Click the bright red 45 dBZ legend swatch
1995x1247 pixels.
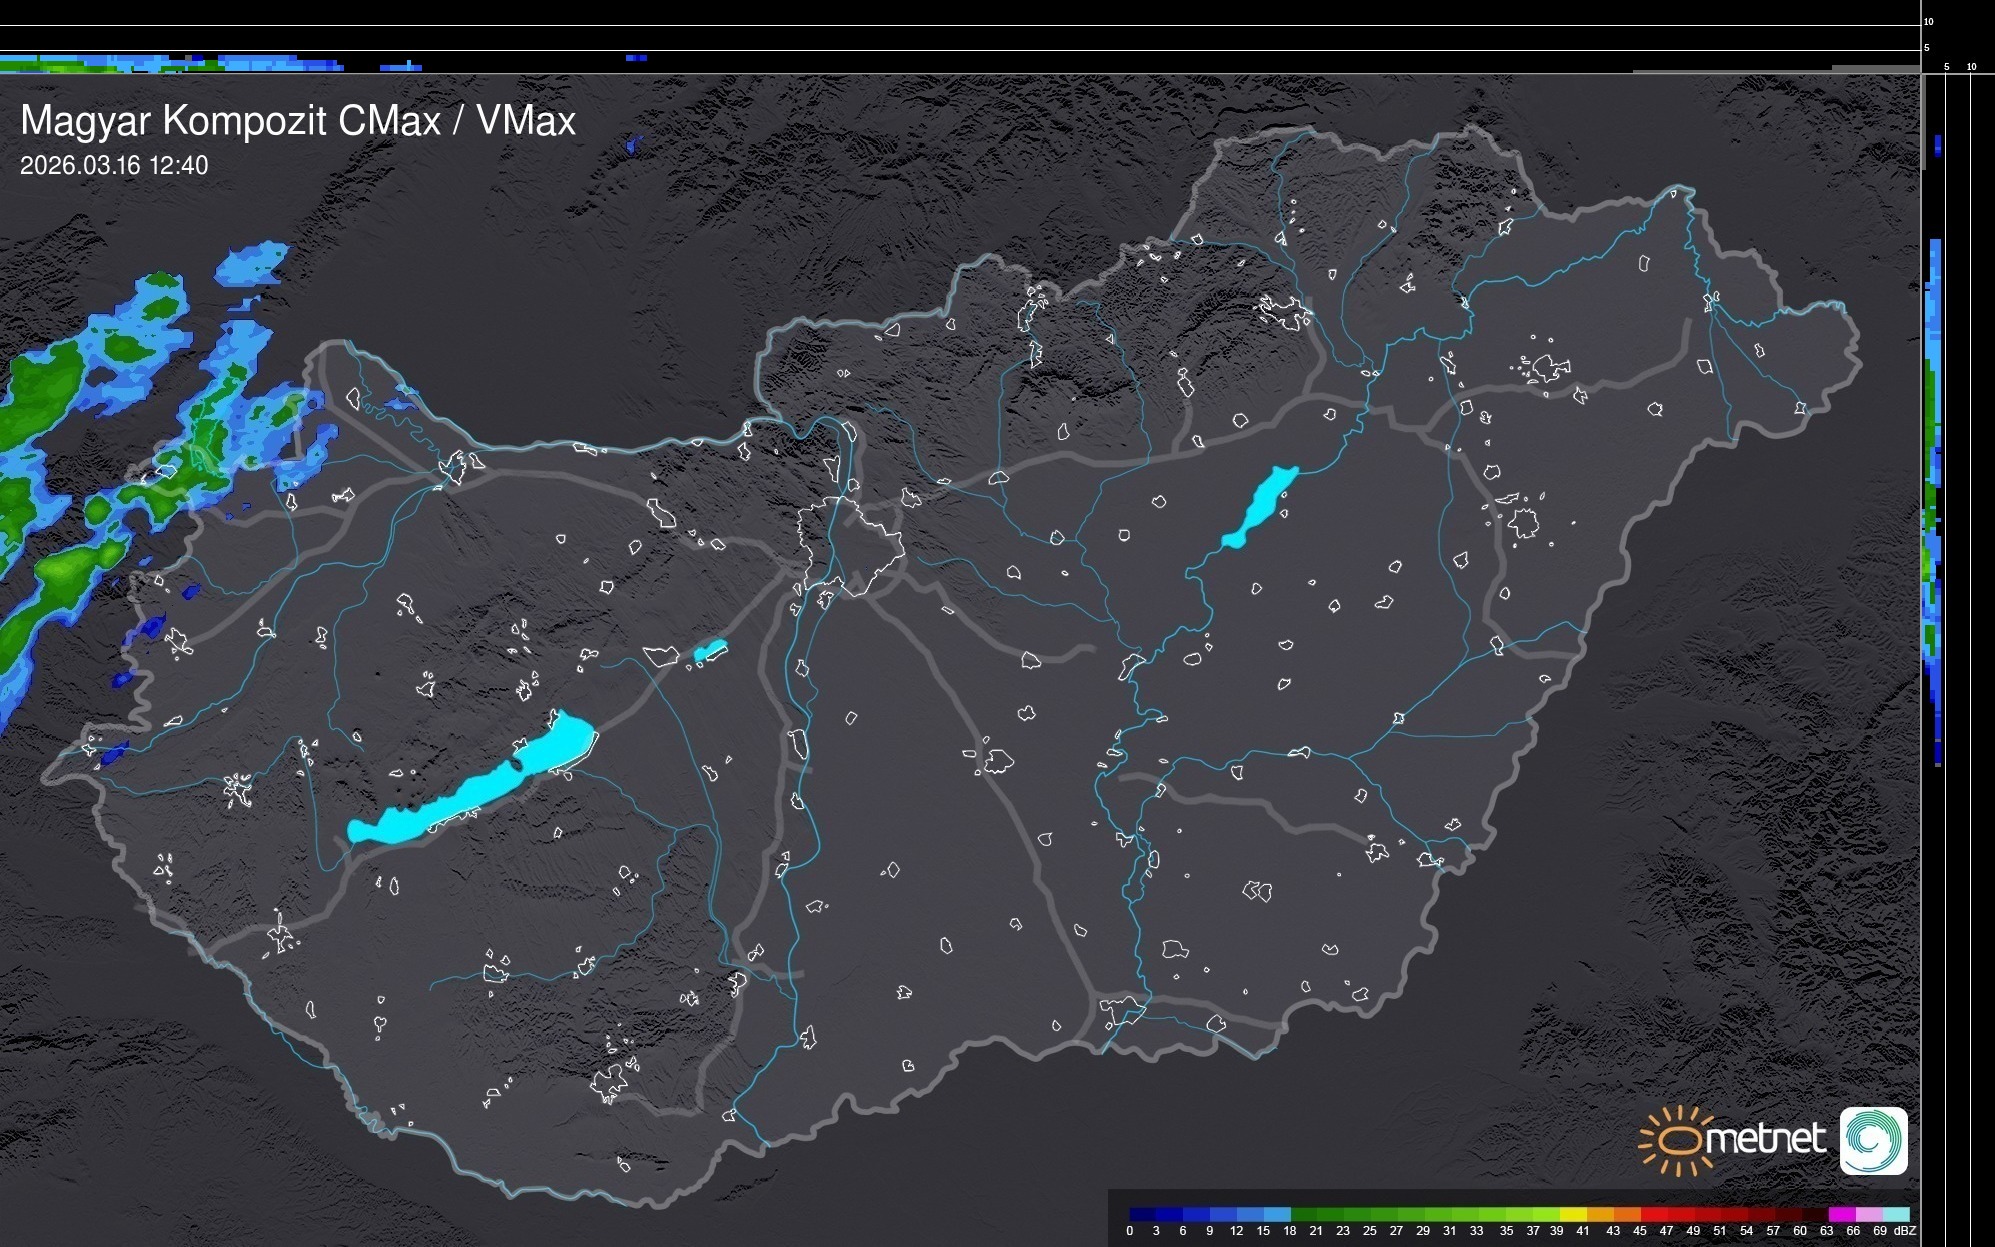click(x=1652, y=1214)
